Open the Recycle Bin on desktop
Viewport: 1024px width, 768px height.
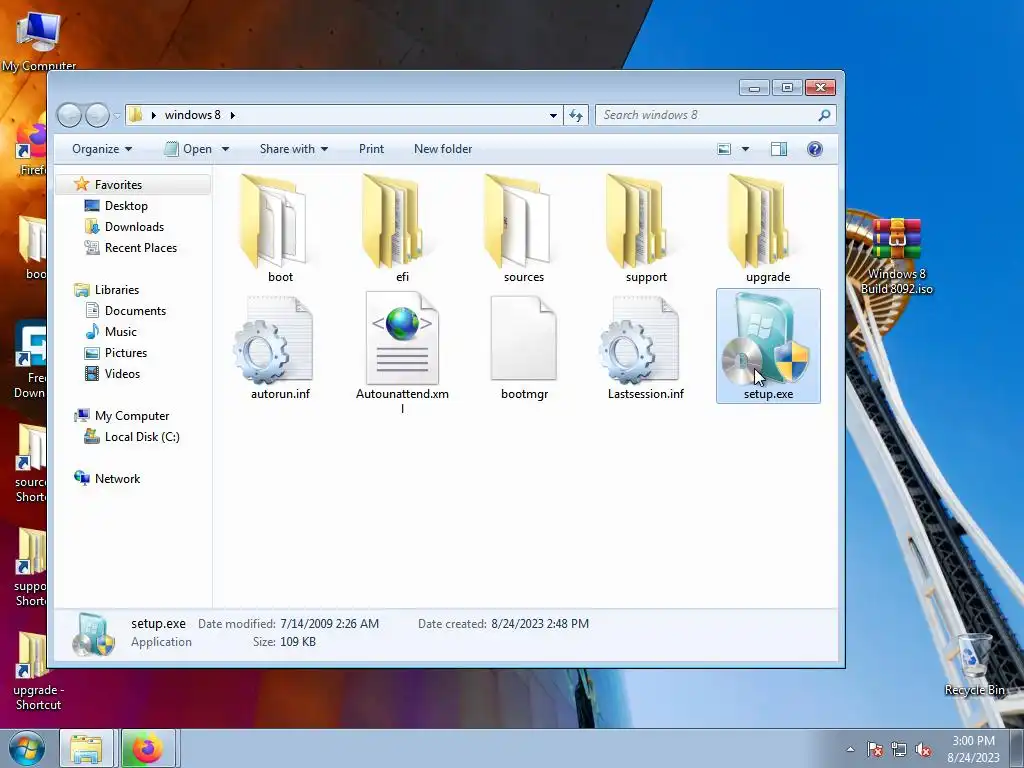coord(974,665)
